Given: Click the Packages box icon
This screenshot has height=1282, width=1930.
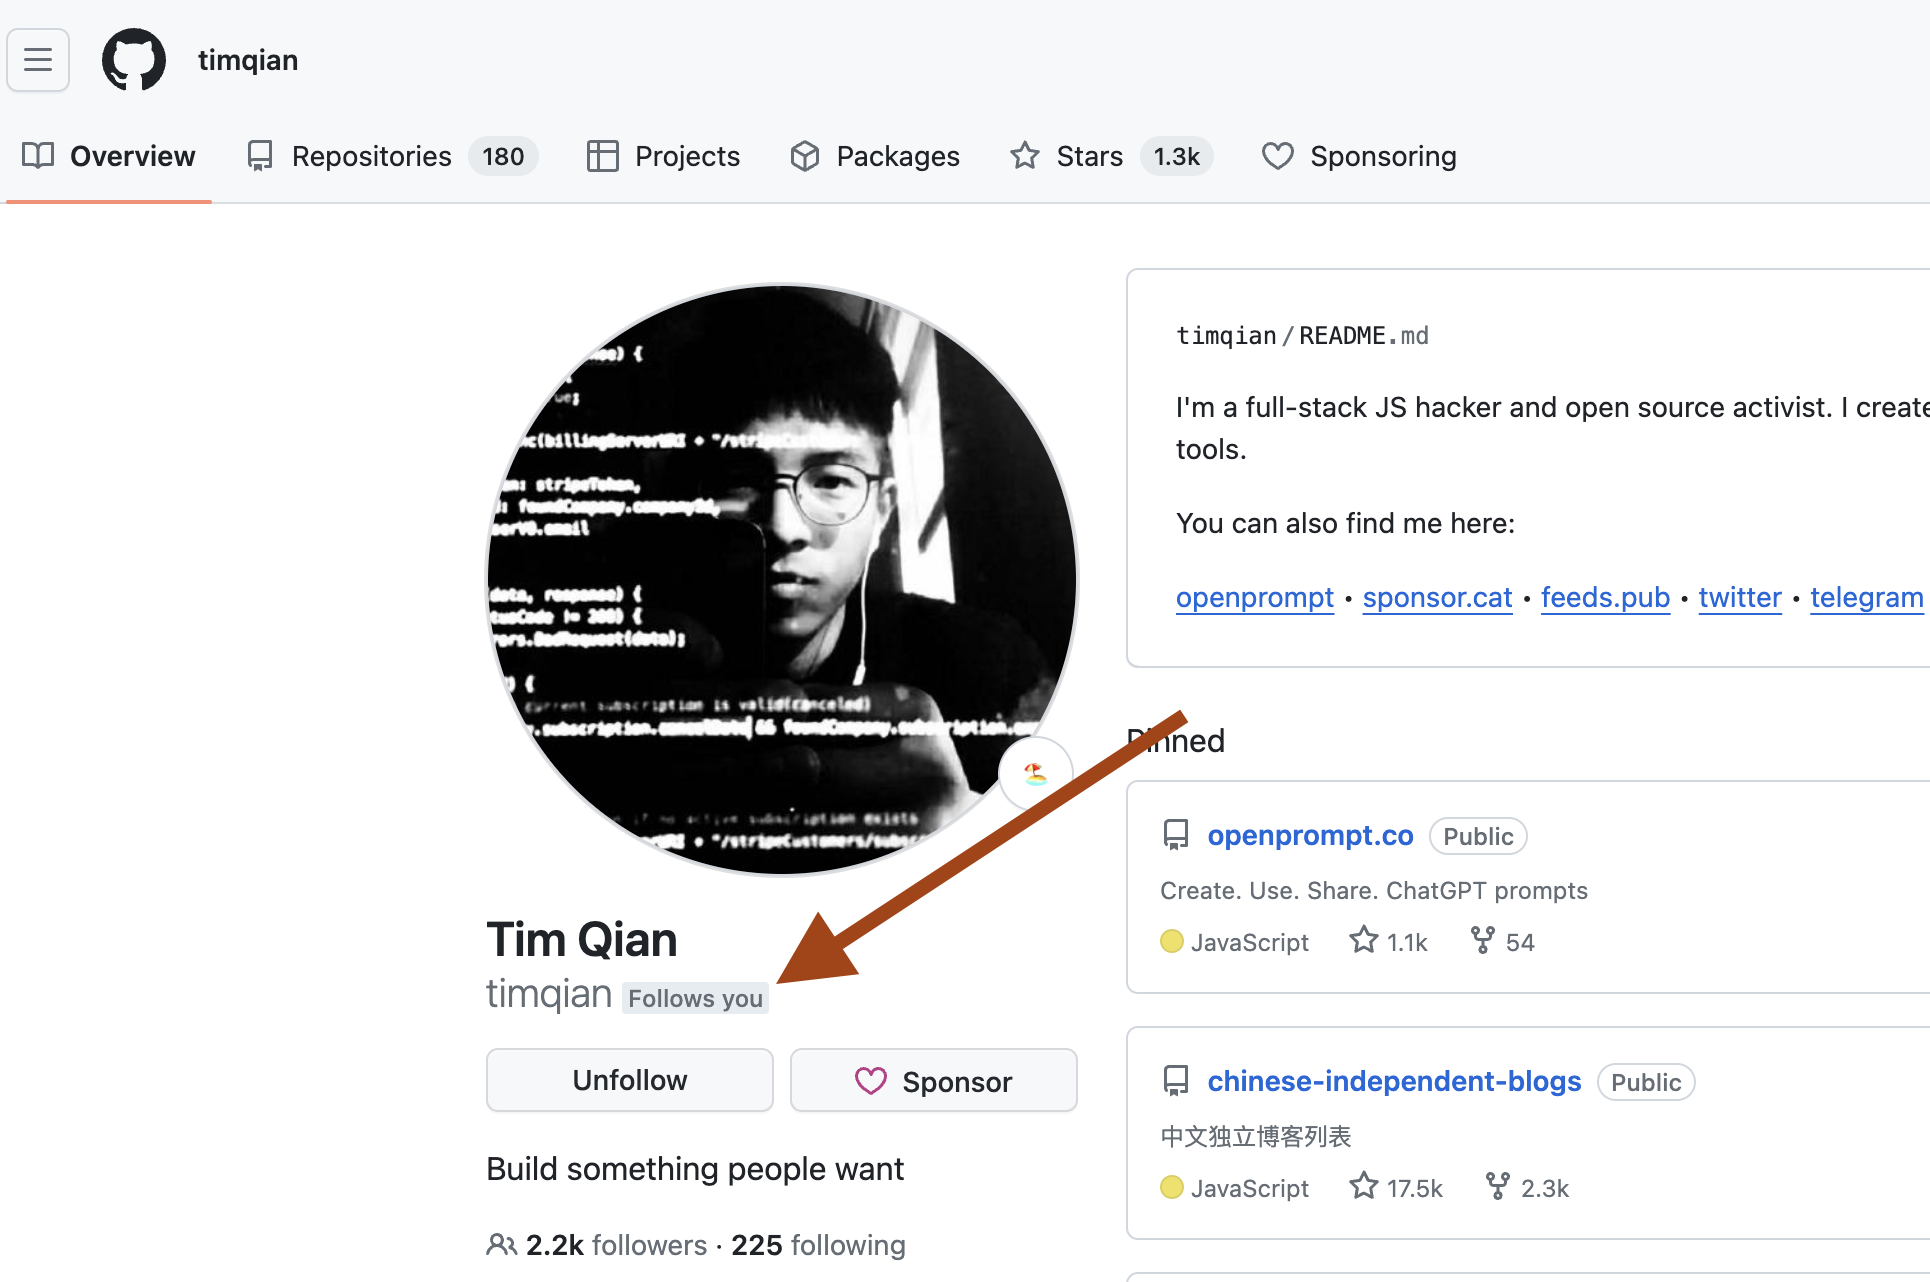Looking at the screenshot, I should [x=804, y=156].
